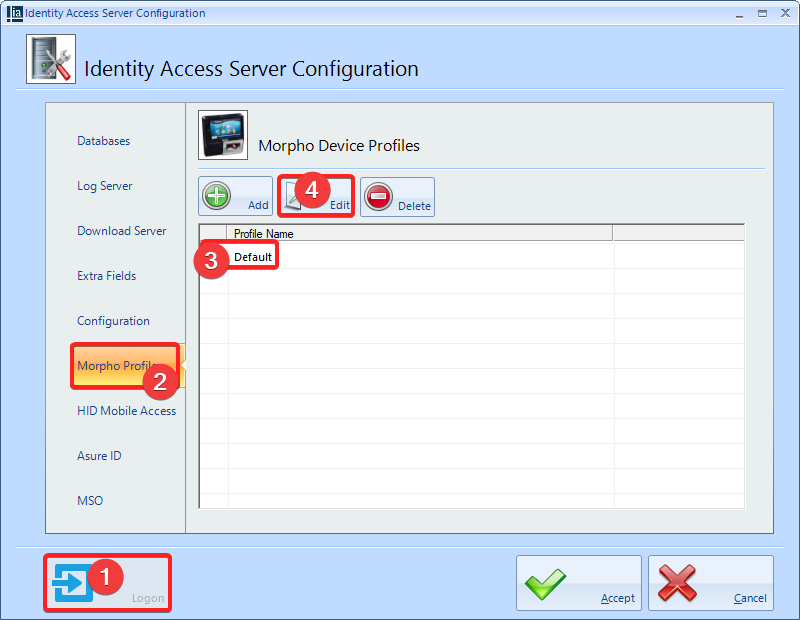Click the green plus Add icon

(x=217, y=195)
